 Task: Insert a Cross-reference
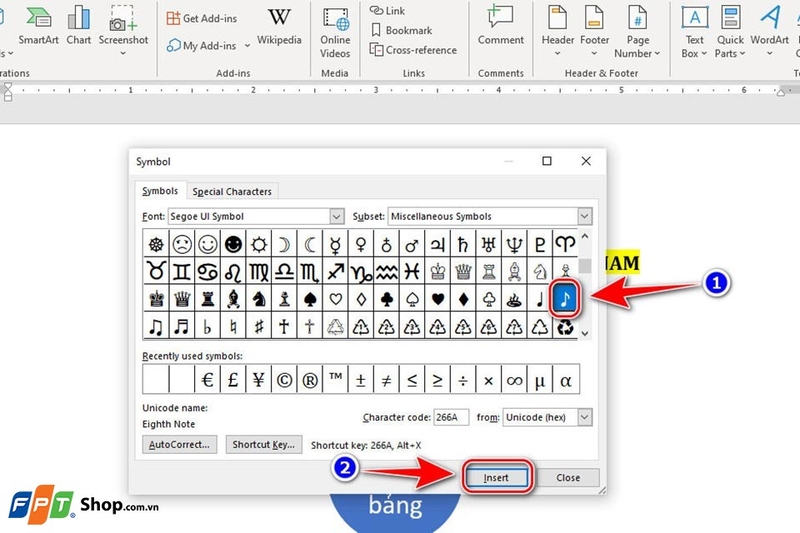[413, 50]
